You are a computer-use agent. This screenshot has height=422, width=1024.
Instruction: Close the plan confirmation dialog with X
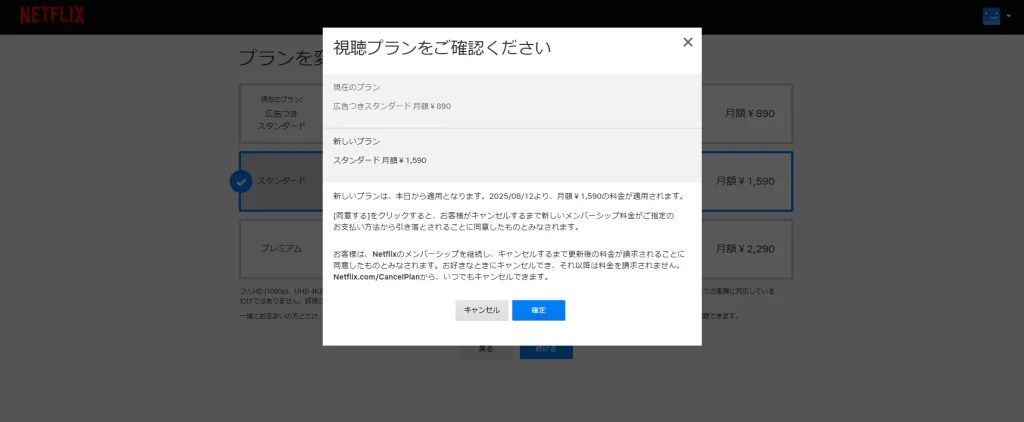point(687,42)
